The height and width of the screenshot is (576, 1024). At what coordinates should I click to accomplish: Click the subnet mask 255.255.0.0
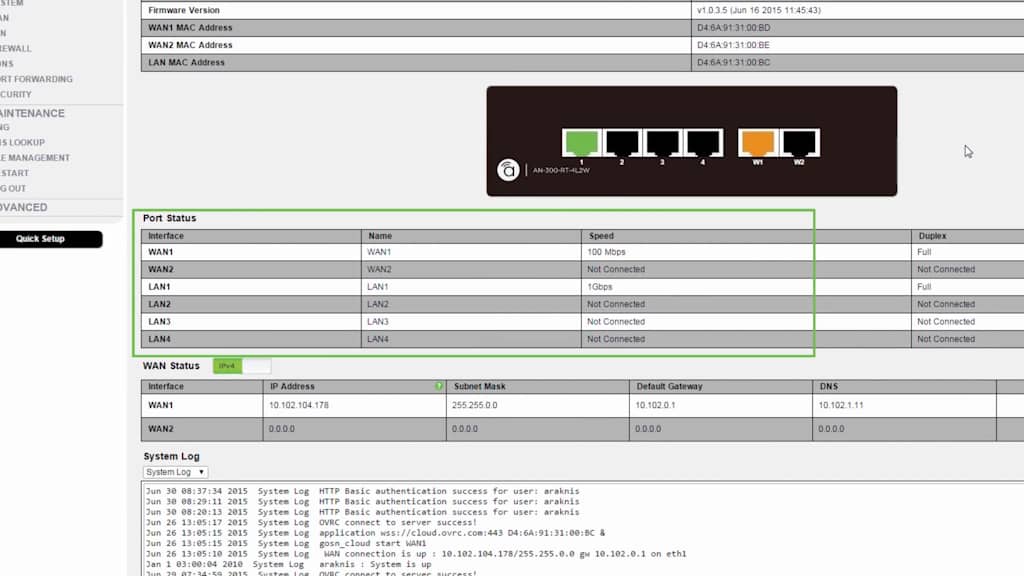[474, 405]
